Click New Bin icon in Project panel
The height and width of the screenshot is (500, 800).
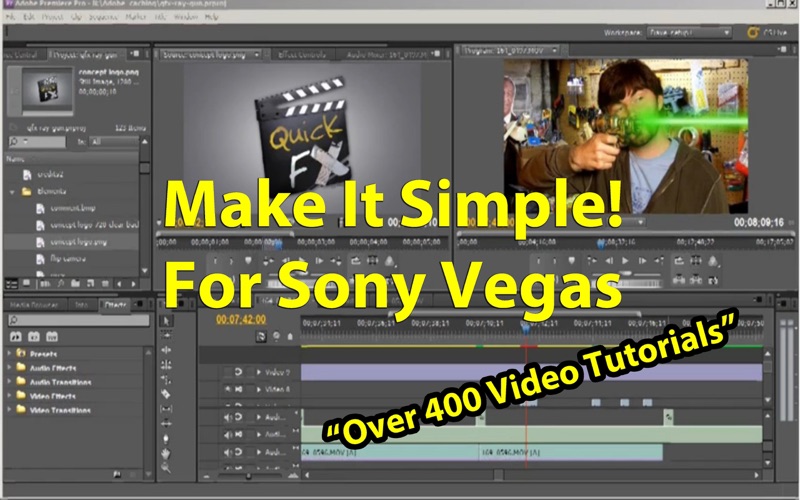75,283
